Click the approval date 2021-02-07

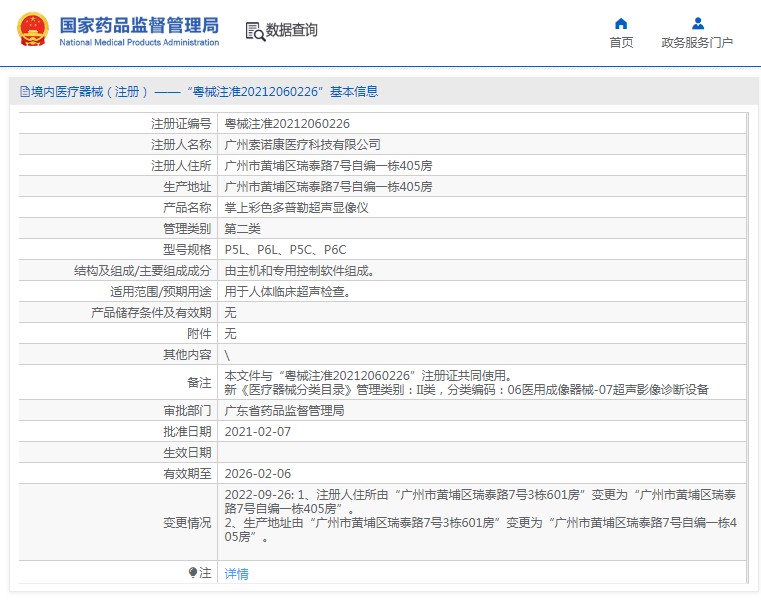(257, 432)
